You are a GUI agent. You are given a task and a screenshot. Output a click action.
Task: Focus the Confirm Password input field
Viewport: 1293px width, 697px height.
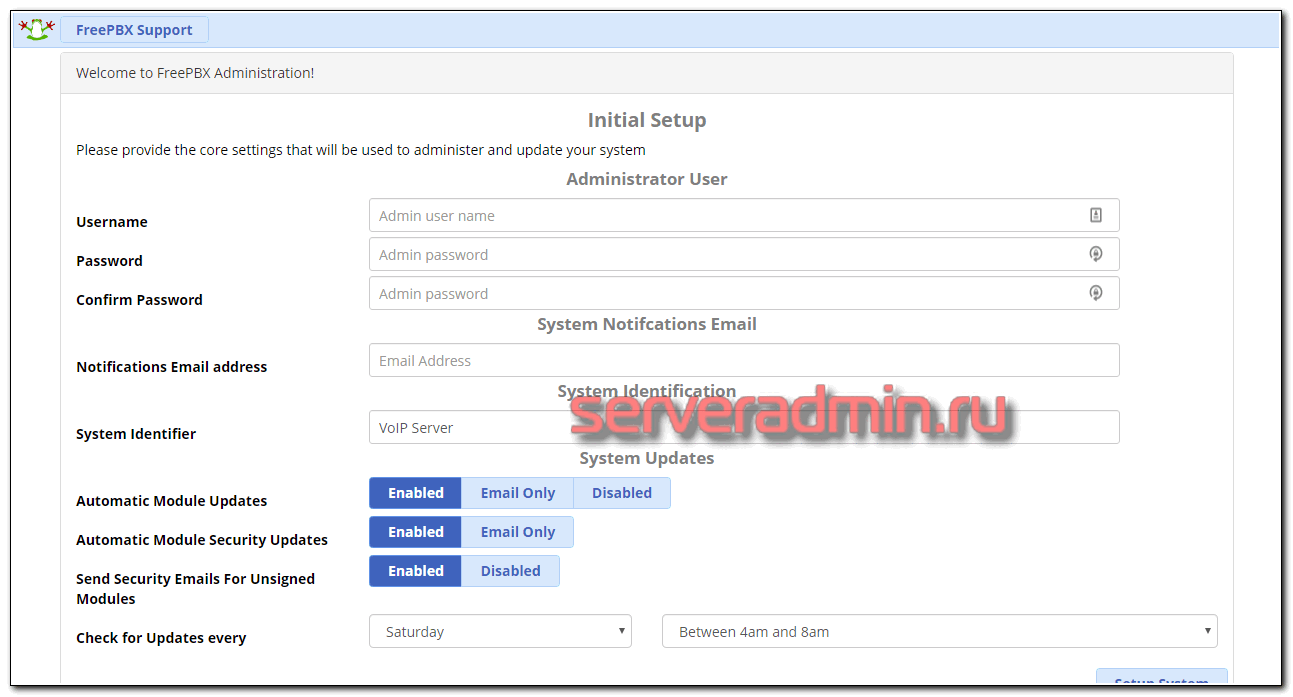[x=744, y=293]
